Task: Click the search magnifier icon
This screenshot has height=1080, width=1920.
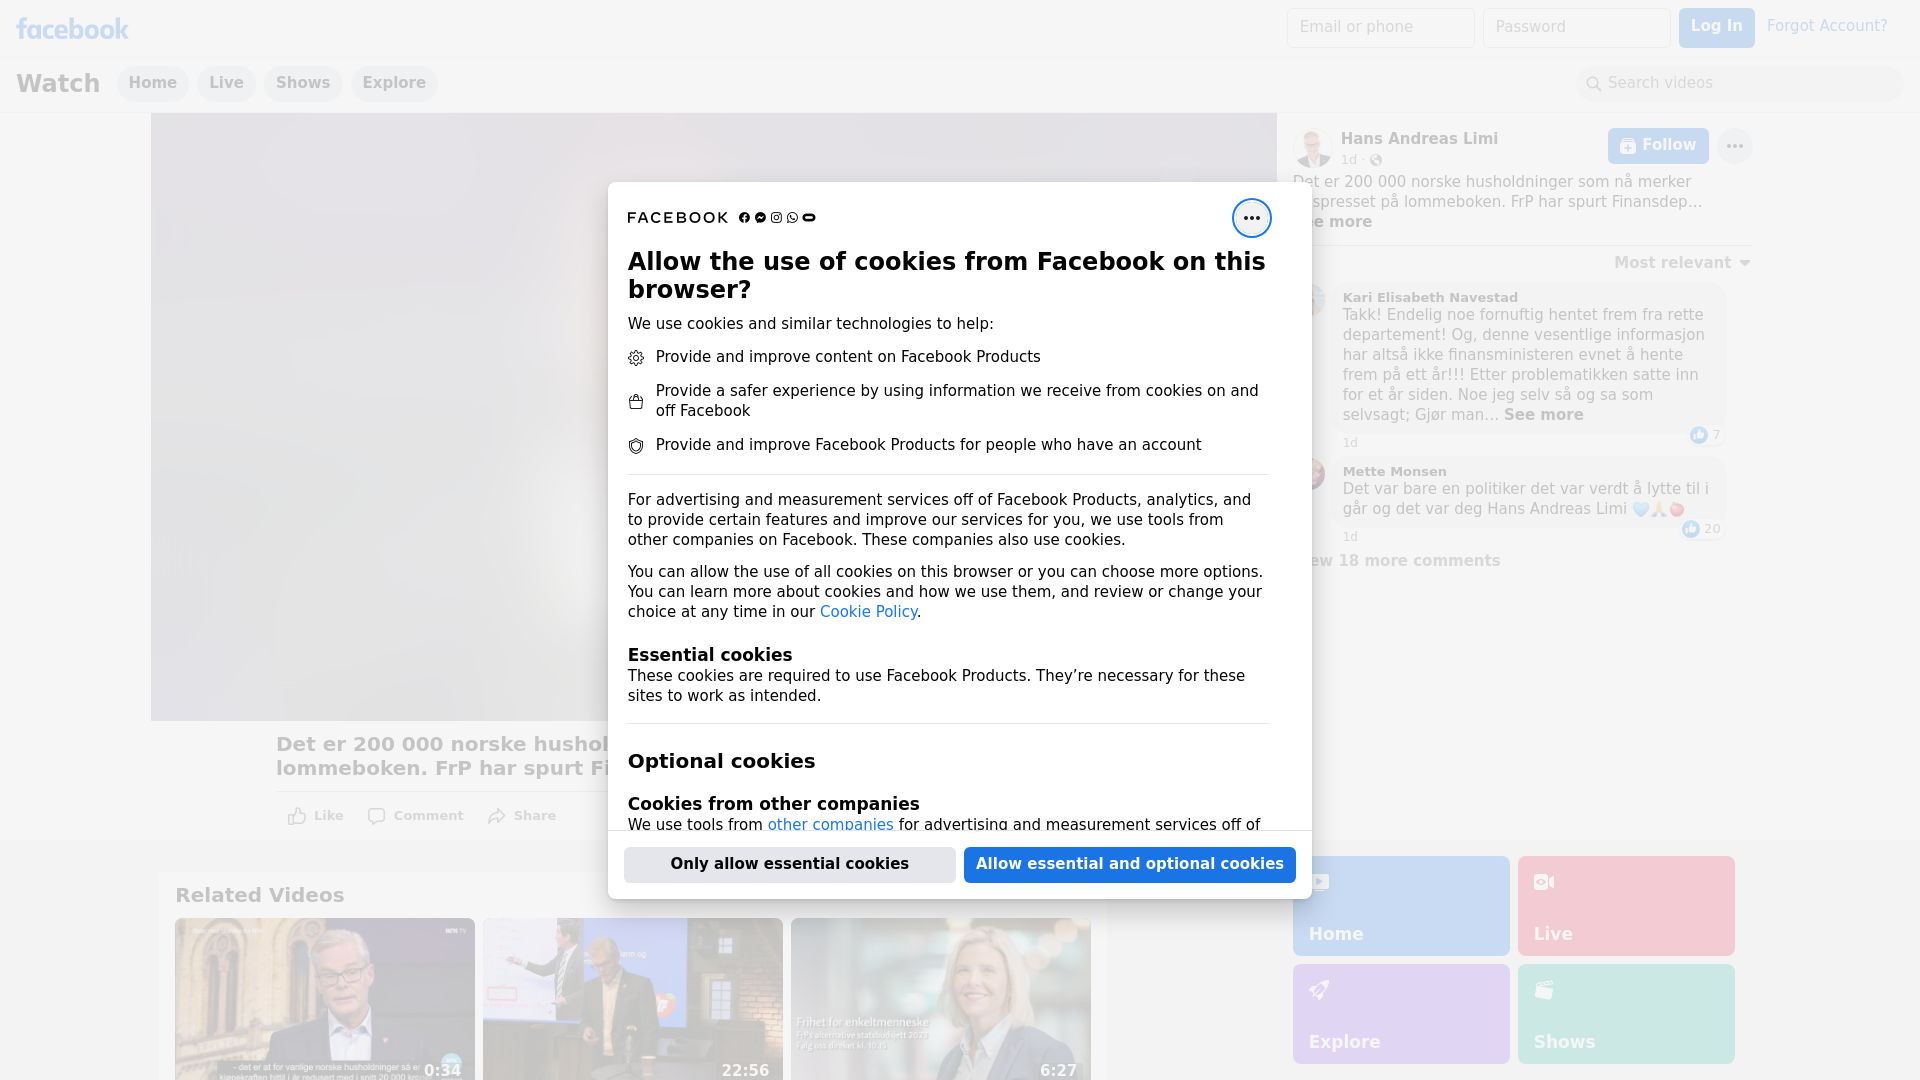Action: click(1593, 84)
